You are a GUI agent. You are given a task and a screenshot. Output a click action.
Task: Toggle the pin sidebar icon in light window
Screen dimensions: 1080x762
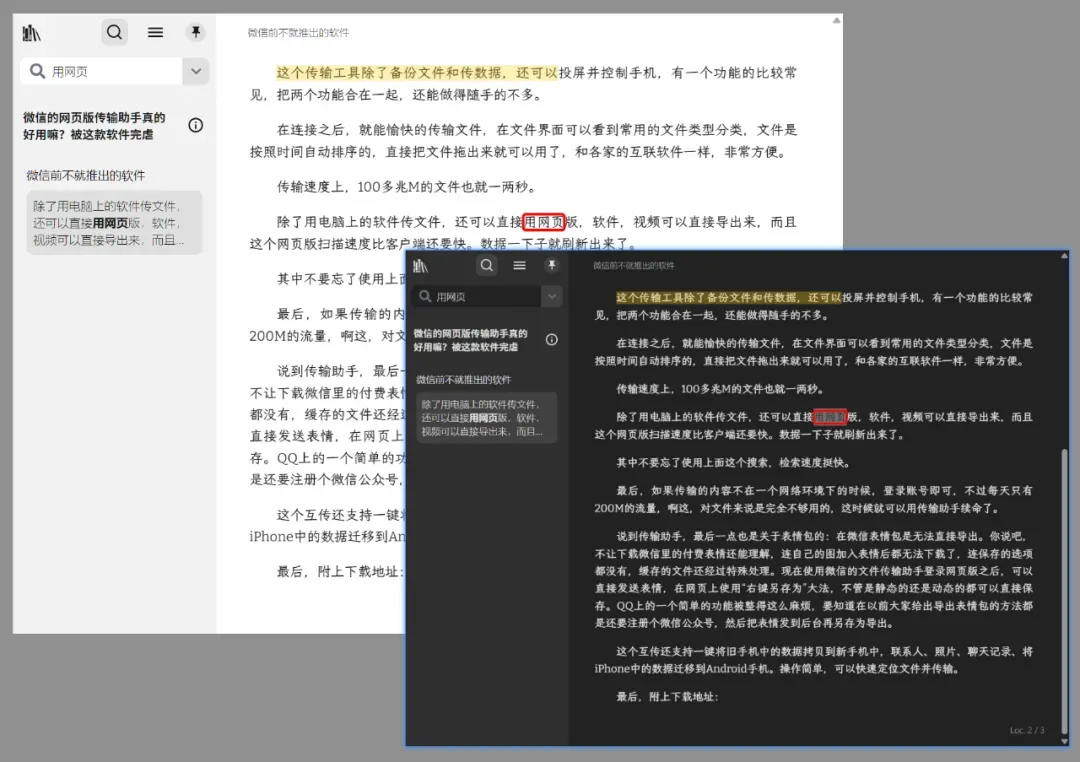point(196,32)
